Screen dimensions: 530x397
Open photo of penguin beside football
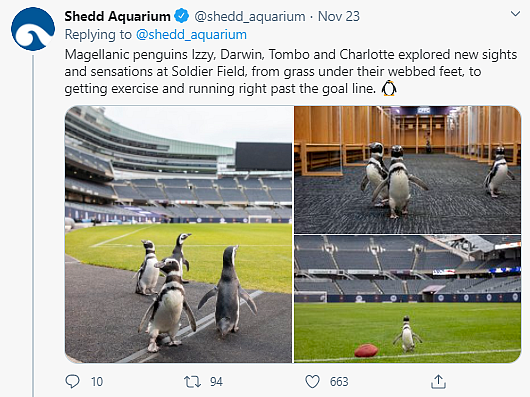click(x=407, y=299)
